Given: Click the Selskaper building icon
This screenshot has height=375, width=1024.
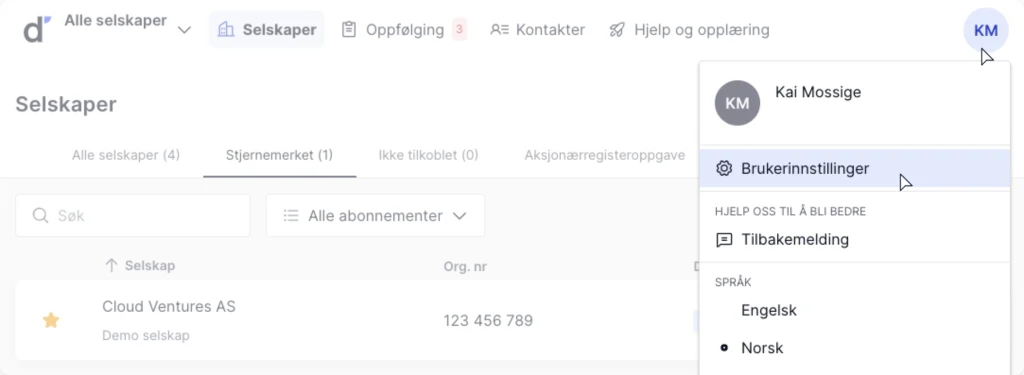Looking at the screenshot, I should [226, 29].
